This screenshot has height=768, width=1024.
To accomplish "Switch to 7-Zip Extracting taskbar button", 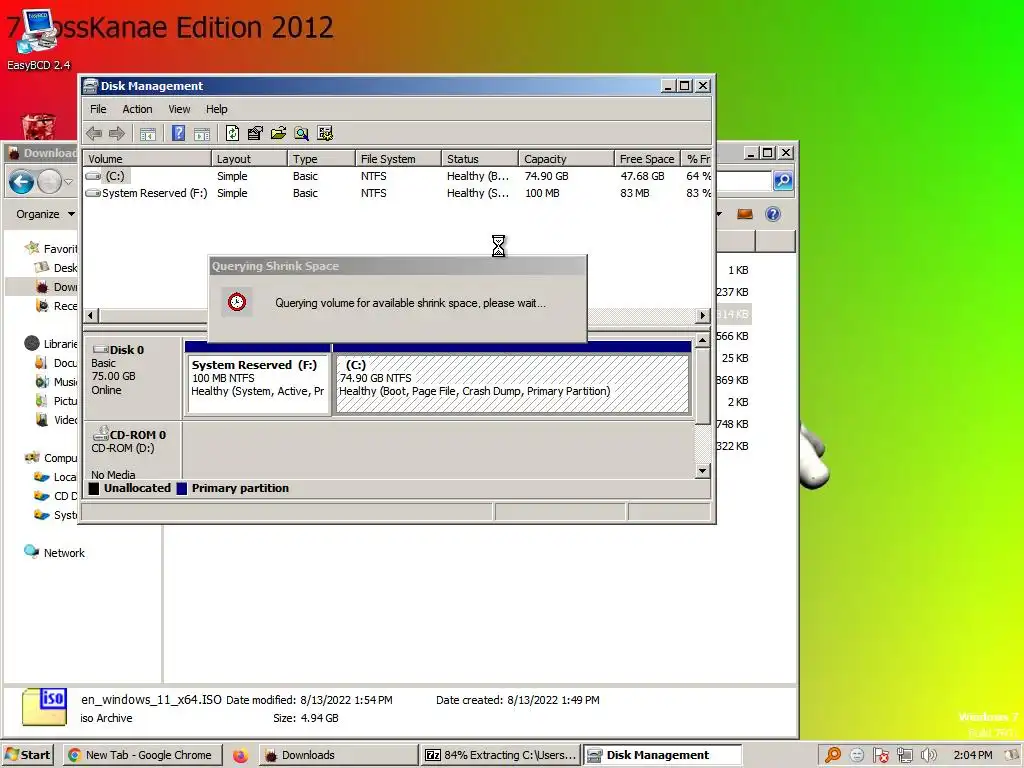I will 501,755.
